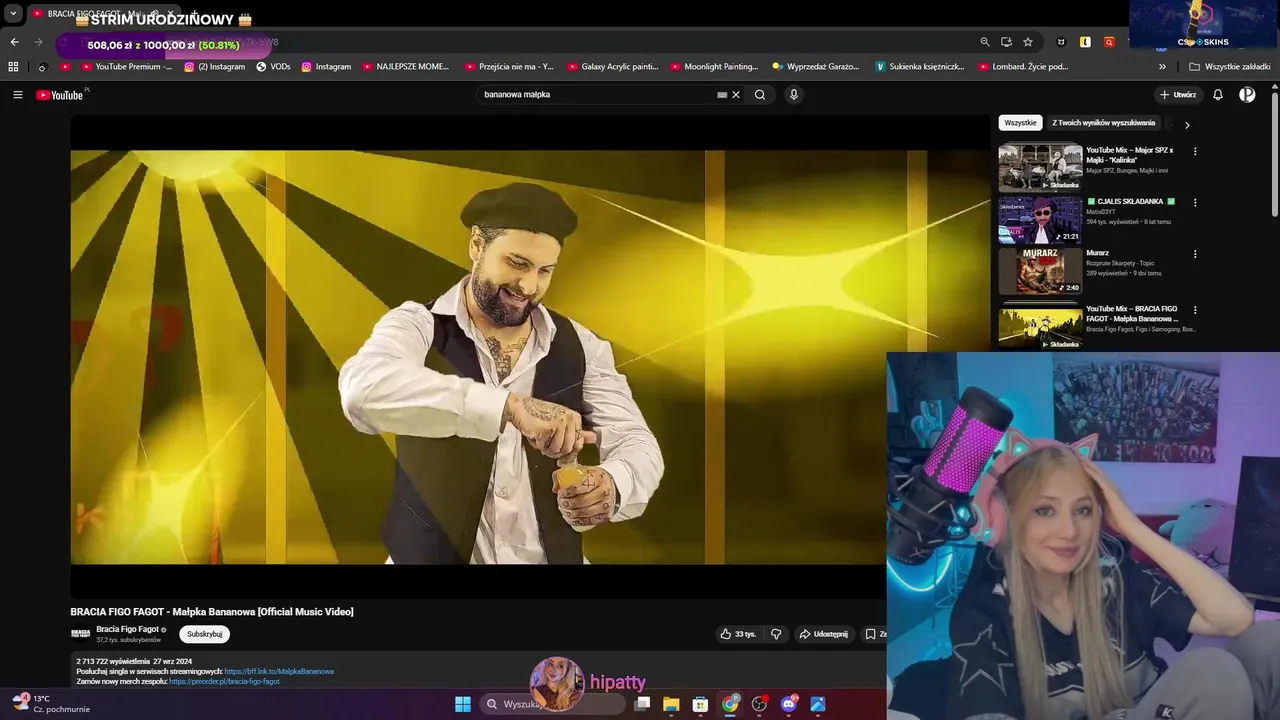Switch to Chrome on the taskbar
This screenshot has width=1280, height=720.
(x=730, y=704)
